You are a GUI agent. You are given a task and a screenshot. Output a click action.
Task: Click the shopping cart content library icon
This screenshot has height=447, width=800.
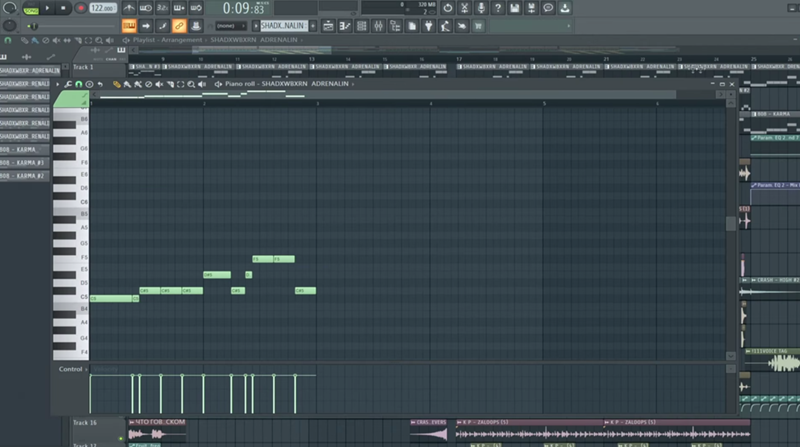point(479,26)
